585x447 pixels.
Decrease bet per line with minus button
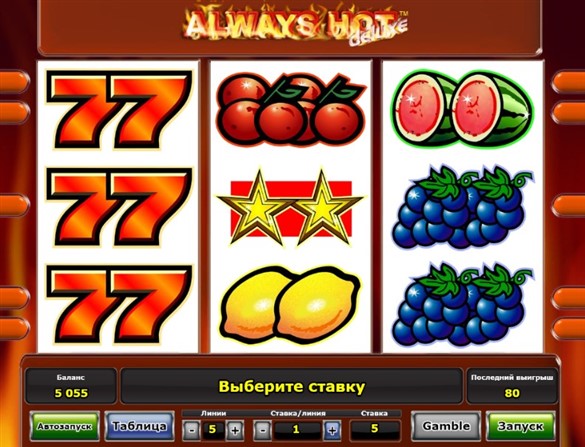click(262, 430)
